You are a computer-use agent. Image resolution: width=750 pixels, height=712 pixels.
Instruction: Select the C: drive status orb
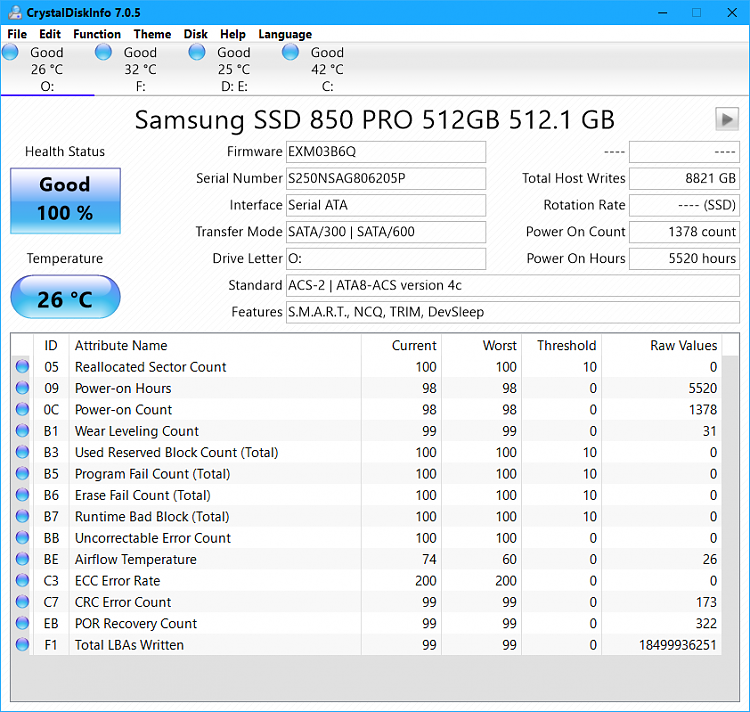pos(290,52)
